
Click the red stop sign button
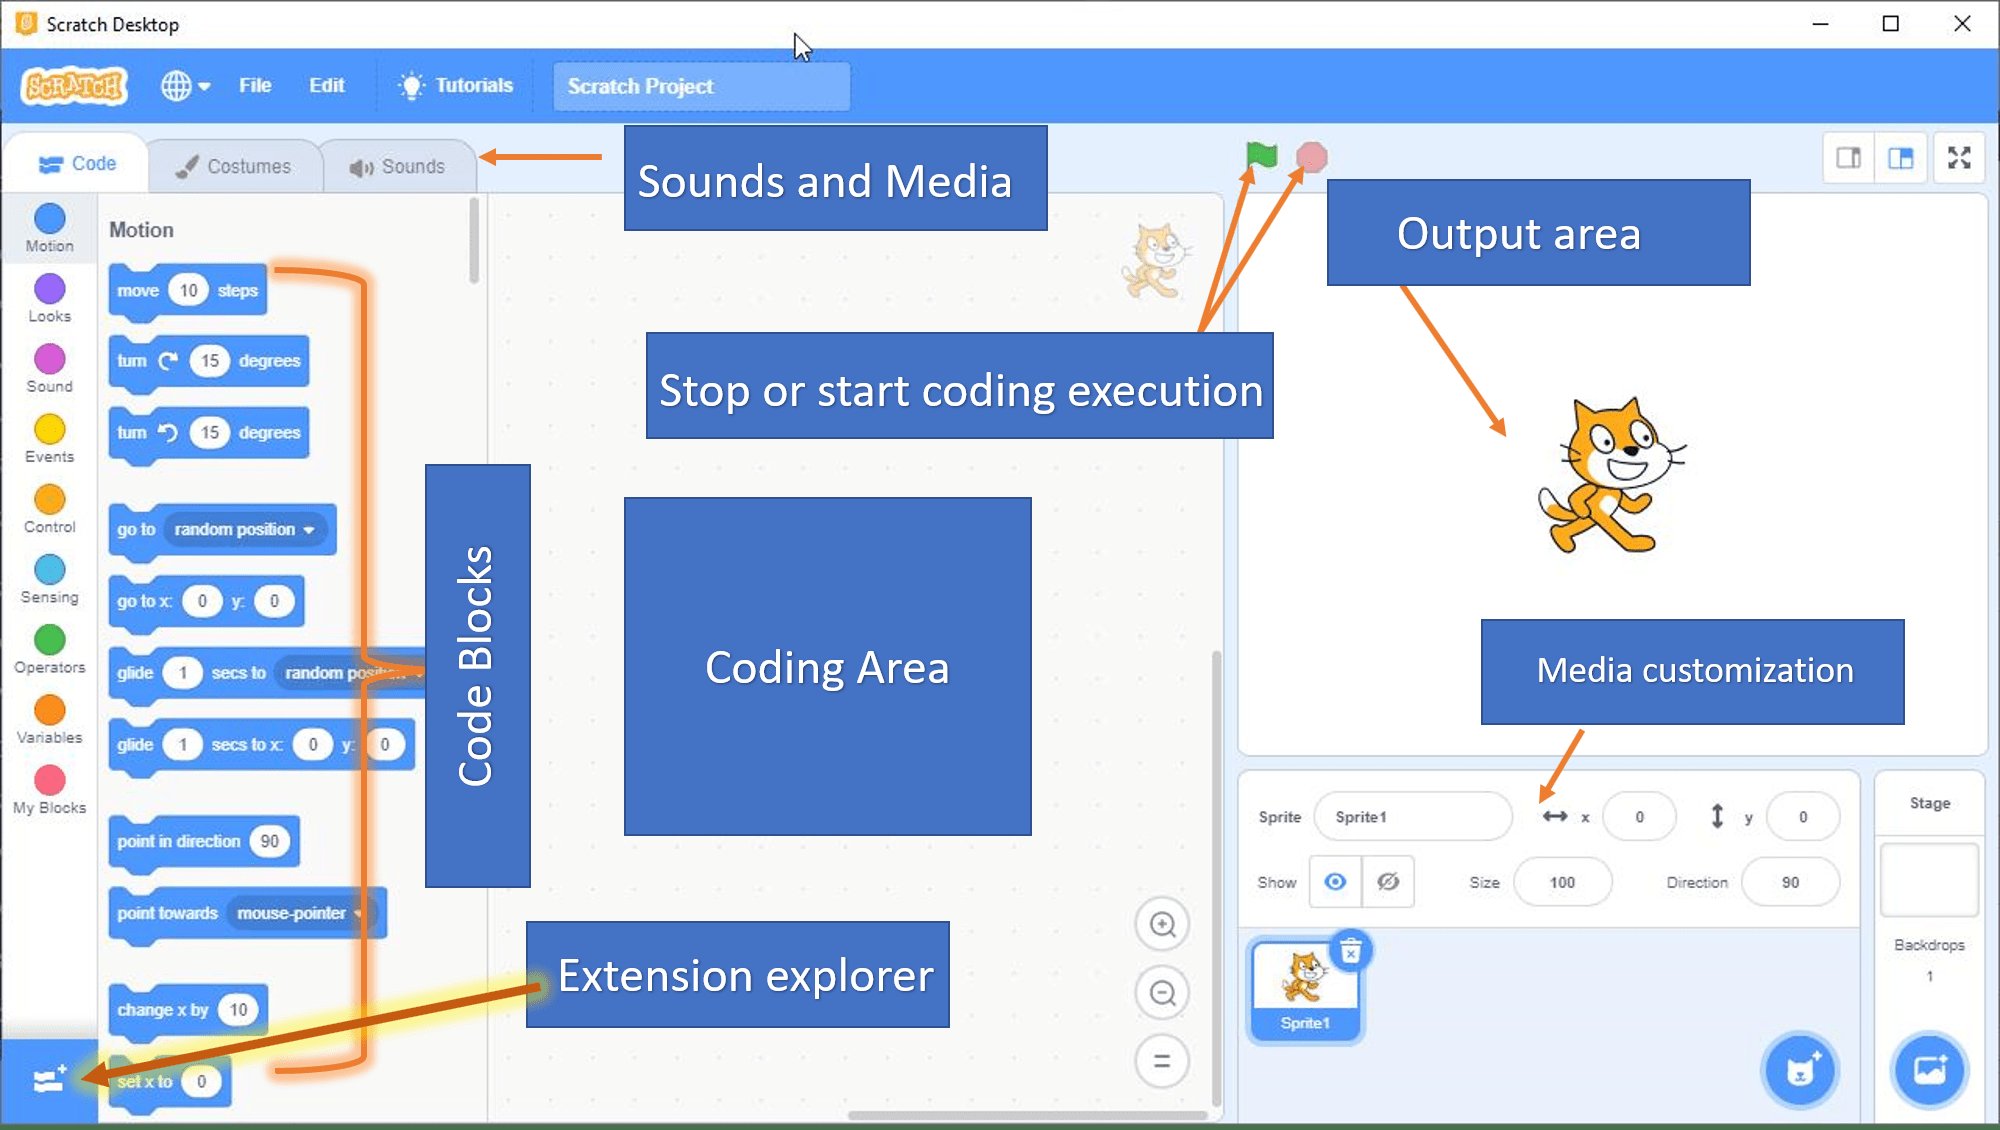[x=1311, y=157]
